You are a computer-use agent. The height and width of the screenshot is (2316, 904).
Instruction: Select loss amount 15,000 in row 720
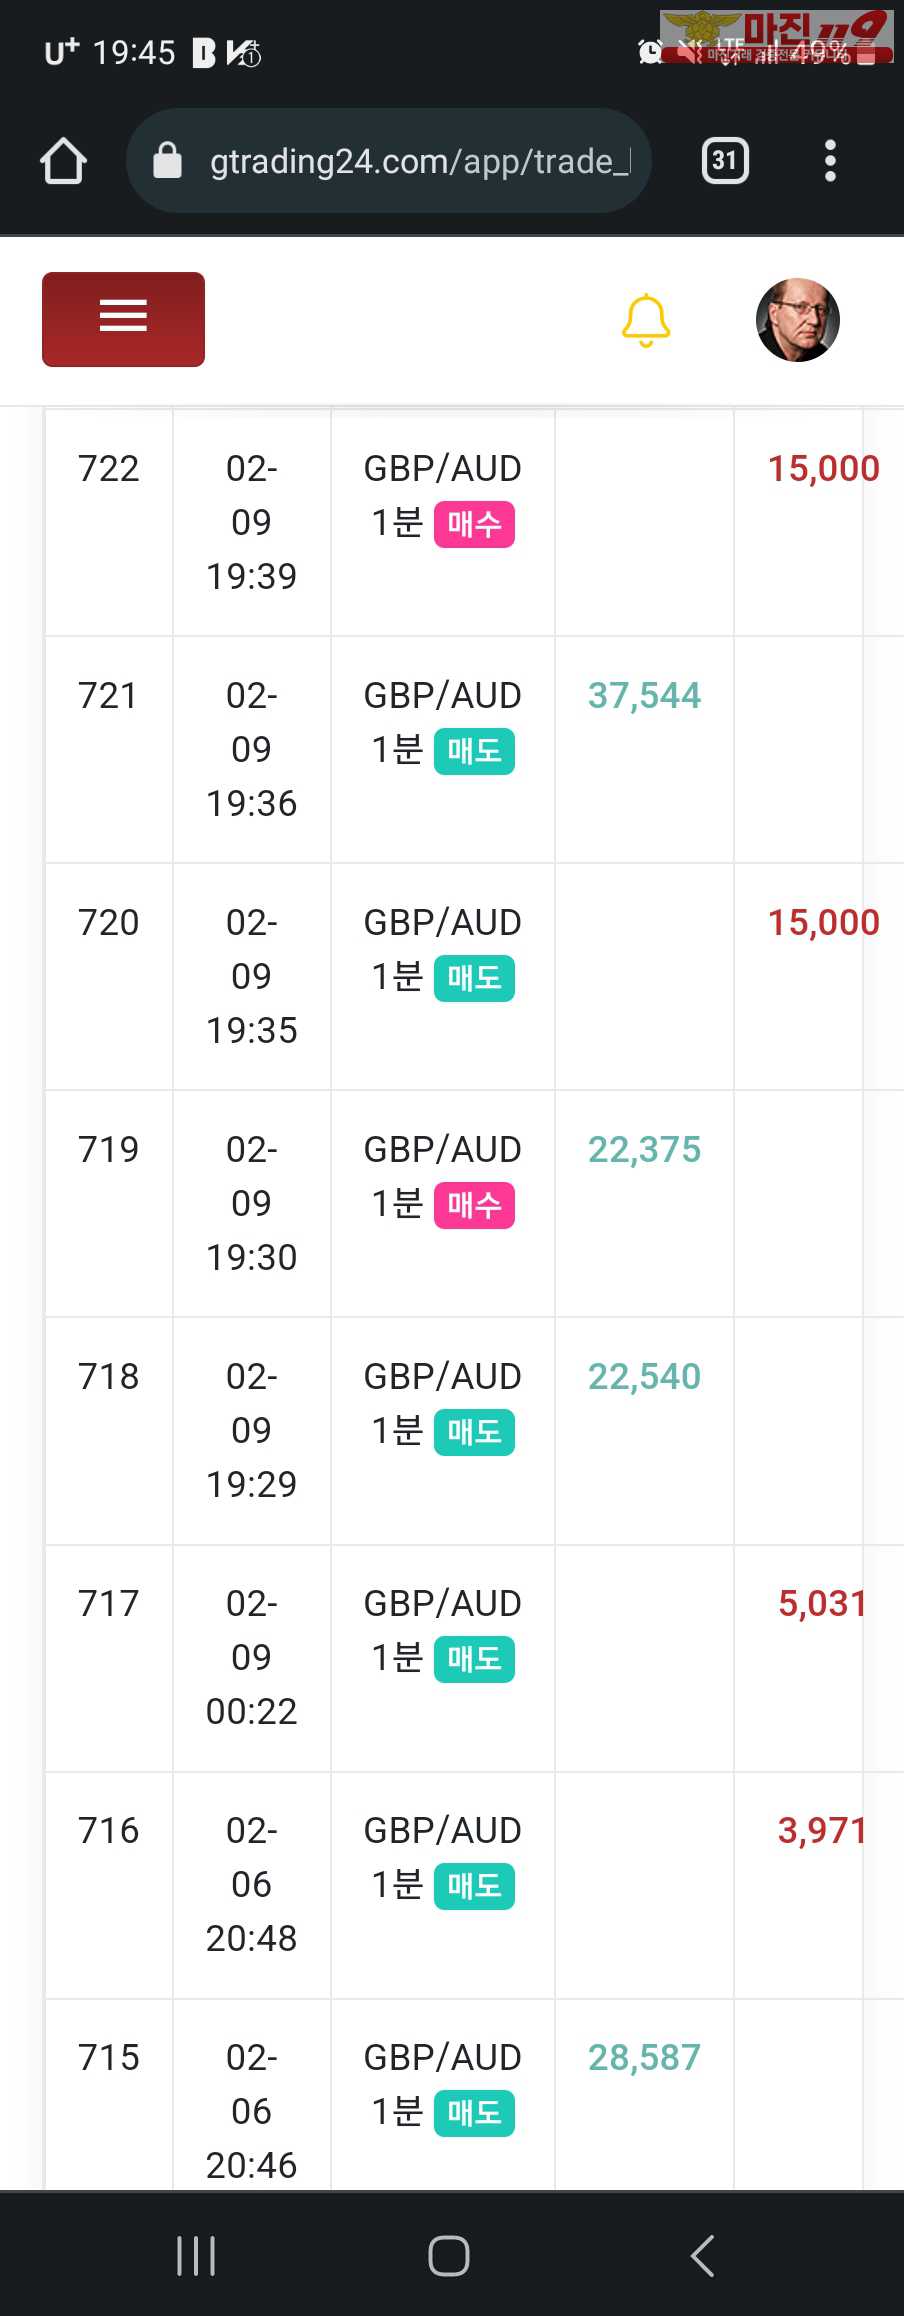tap(823, 922)
